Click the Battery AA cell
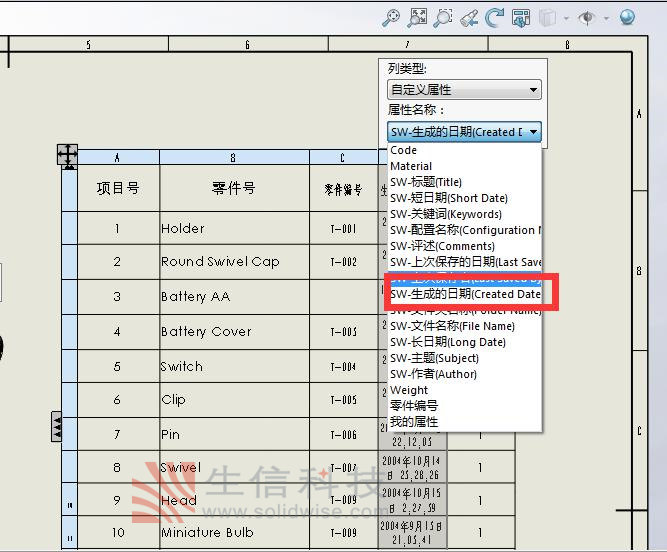The width and height of the screenshot is (667, 552). pos(234,296)
